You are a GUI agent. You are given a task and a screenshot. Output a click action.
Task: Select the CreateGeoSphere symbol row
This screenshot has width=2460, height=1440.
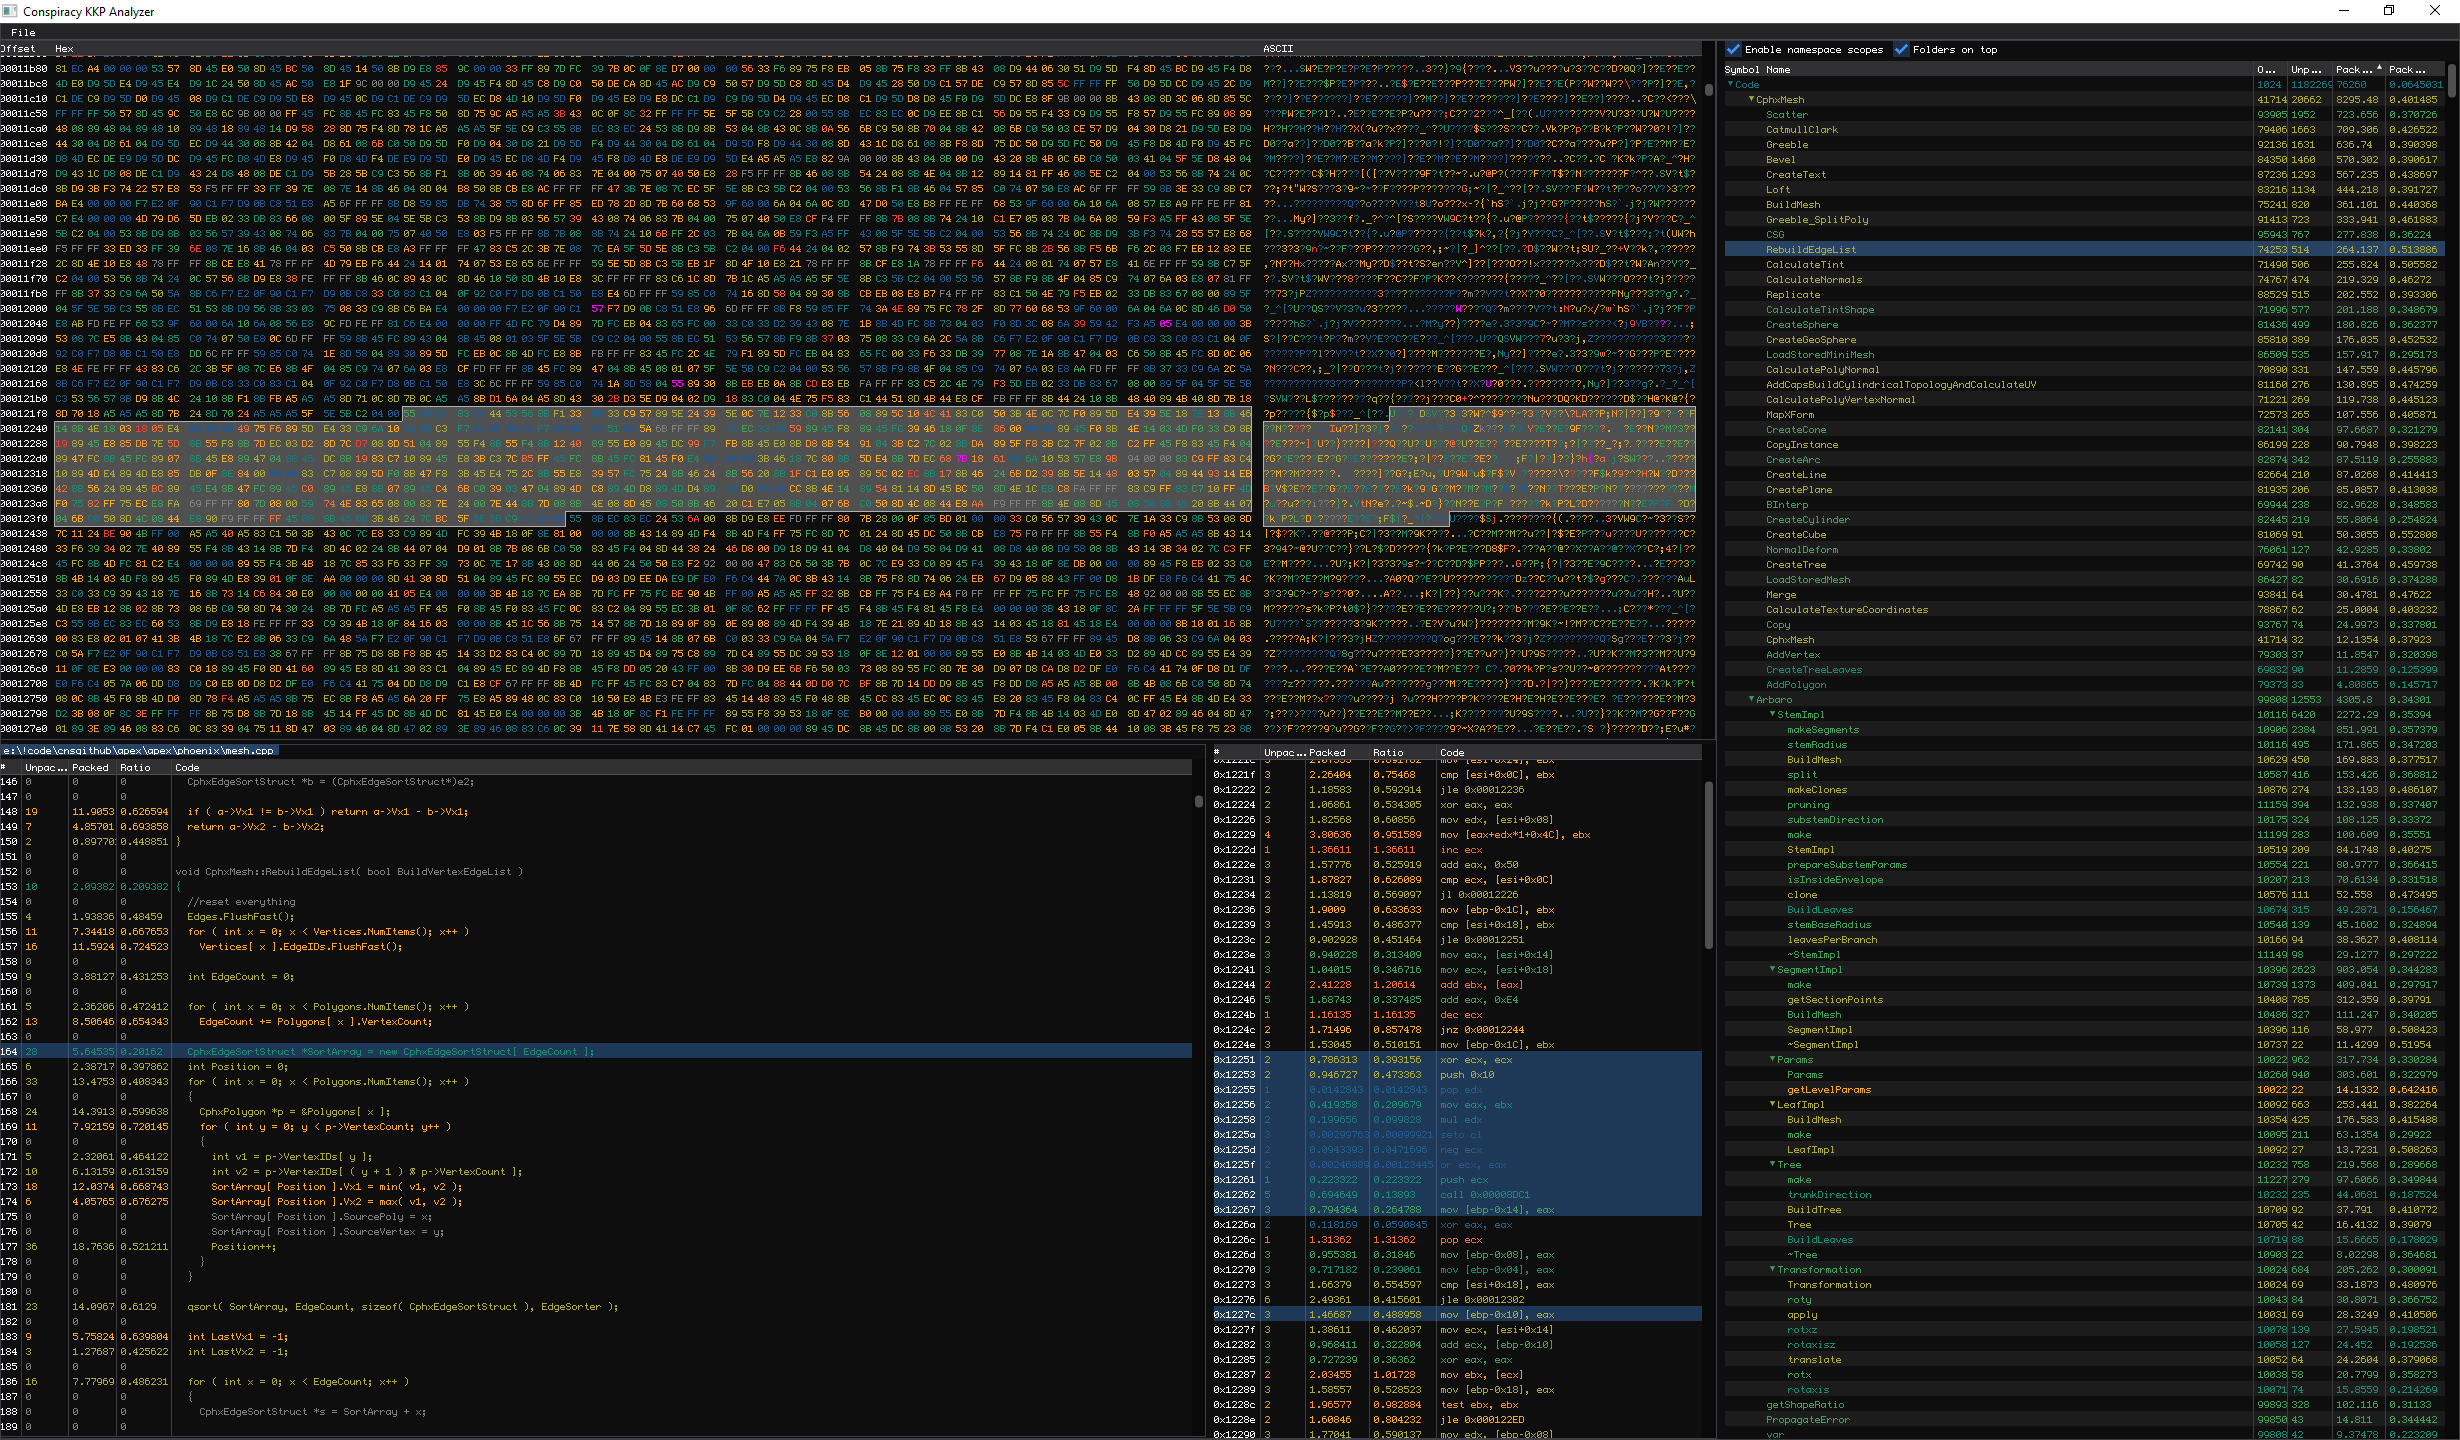click(2083, 339)
